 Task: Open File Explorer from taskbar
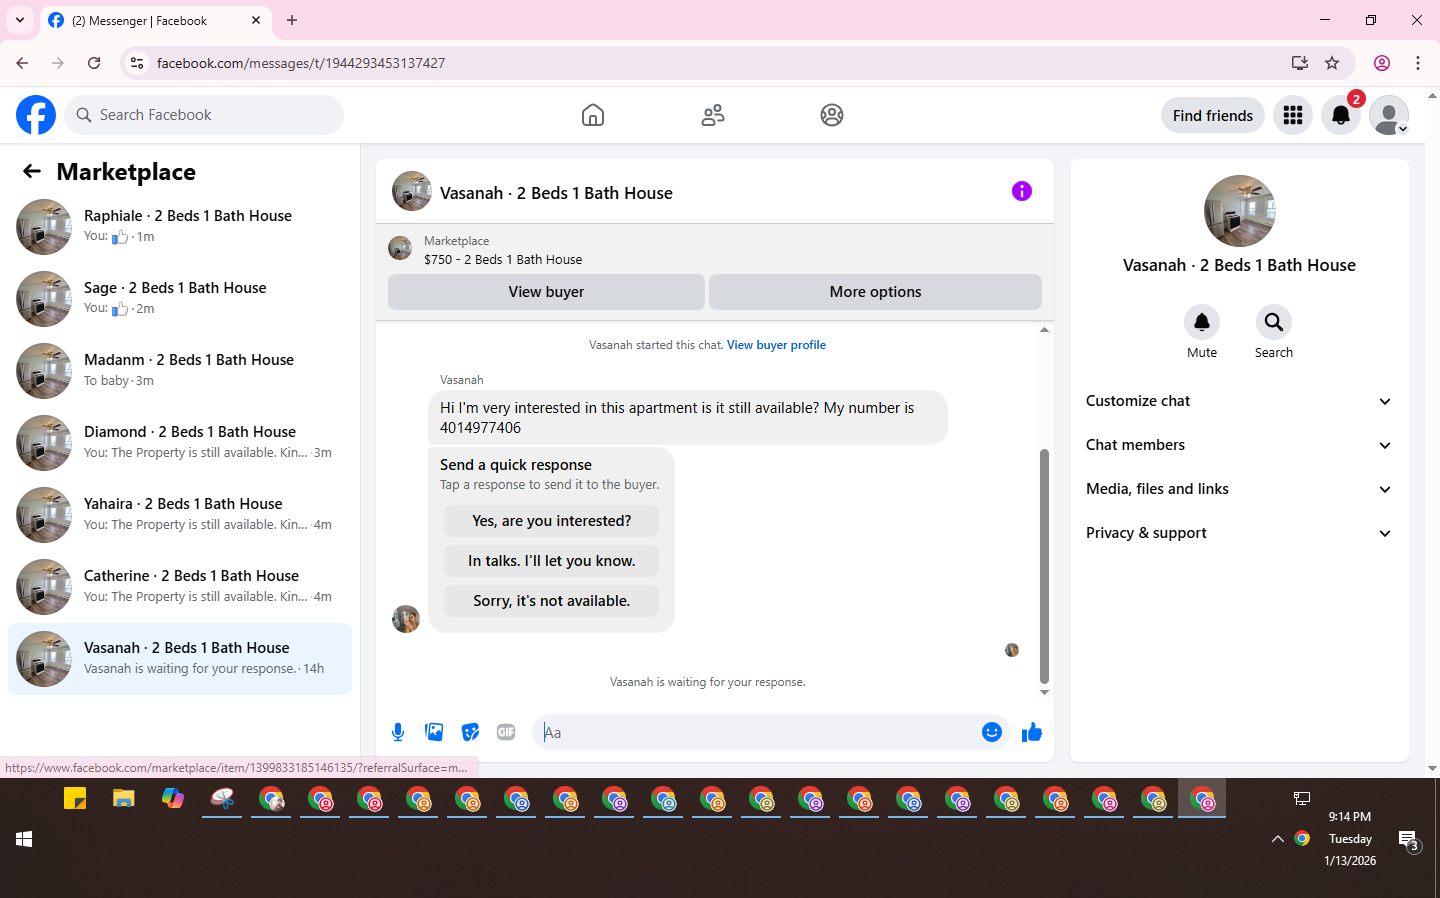pos(124,798)
